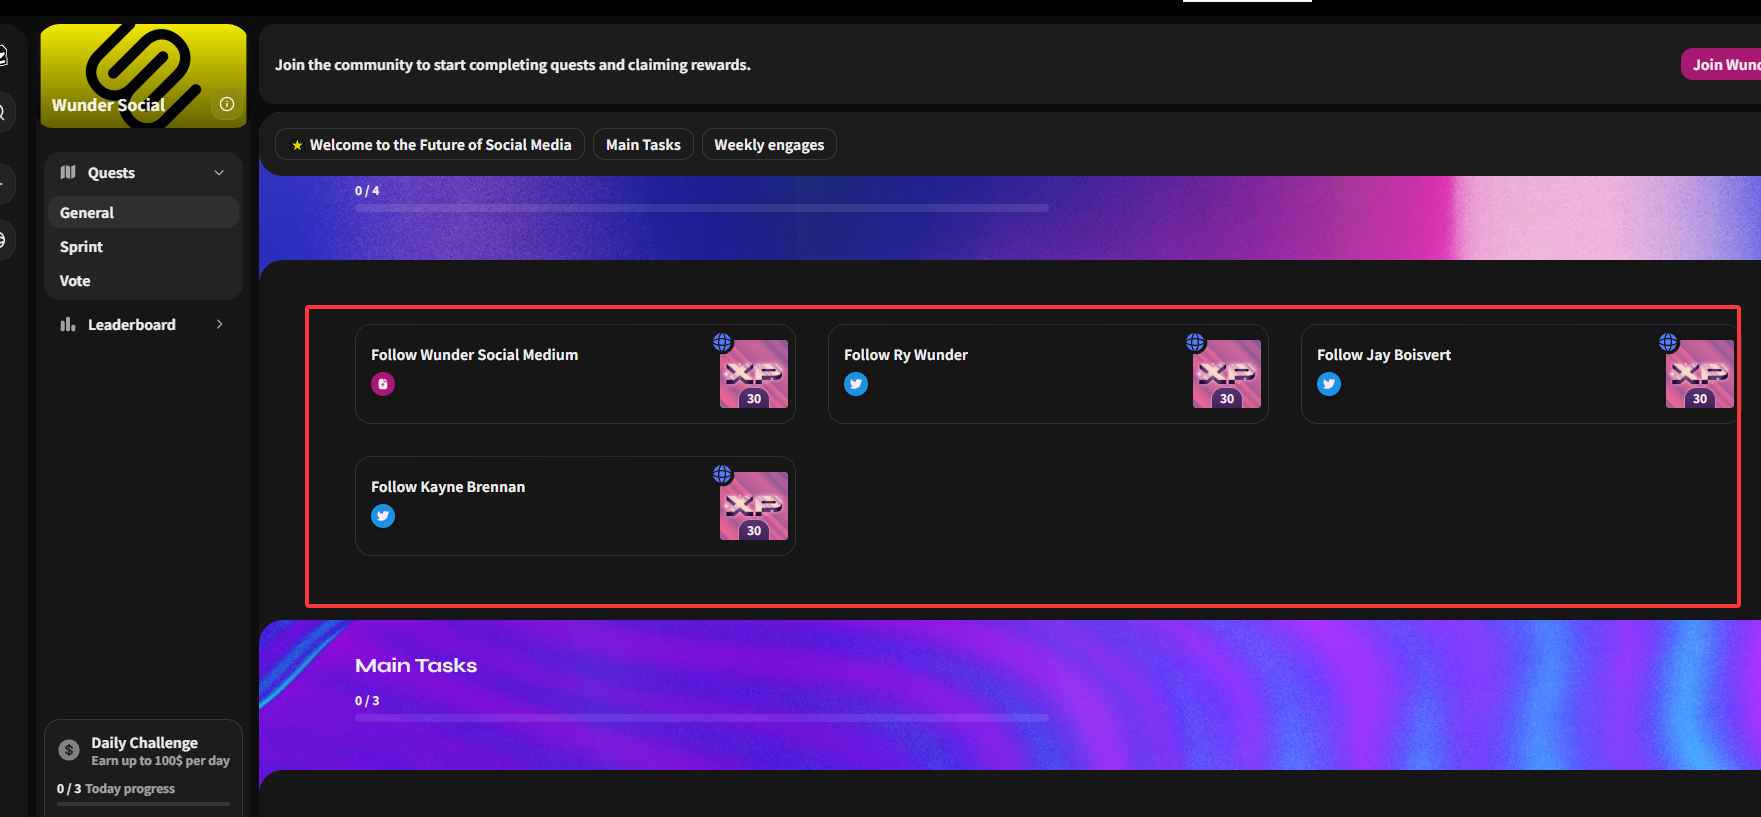Click the Twitter icon under Follow Jay Boisvert

coord(1329,384)
